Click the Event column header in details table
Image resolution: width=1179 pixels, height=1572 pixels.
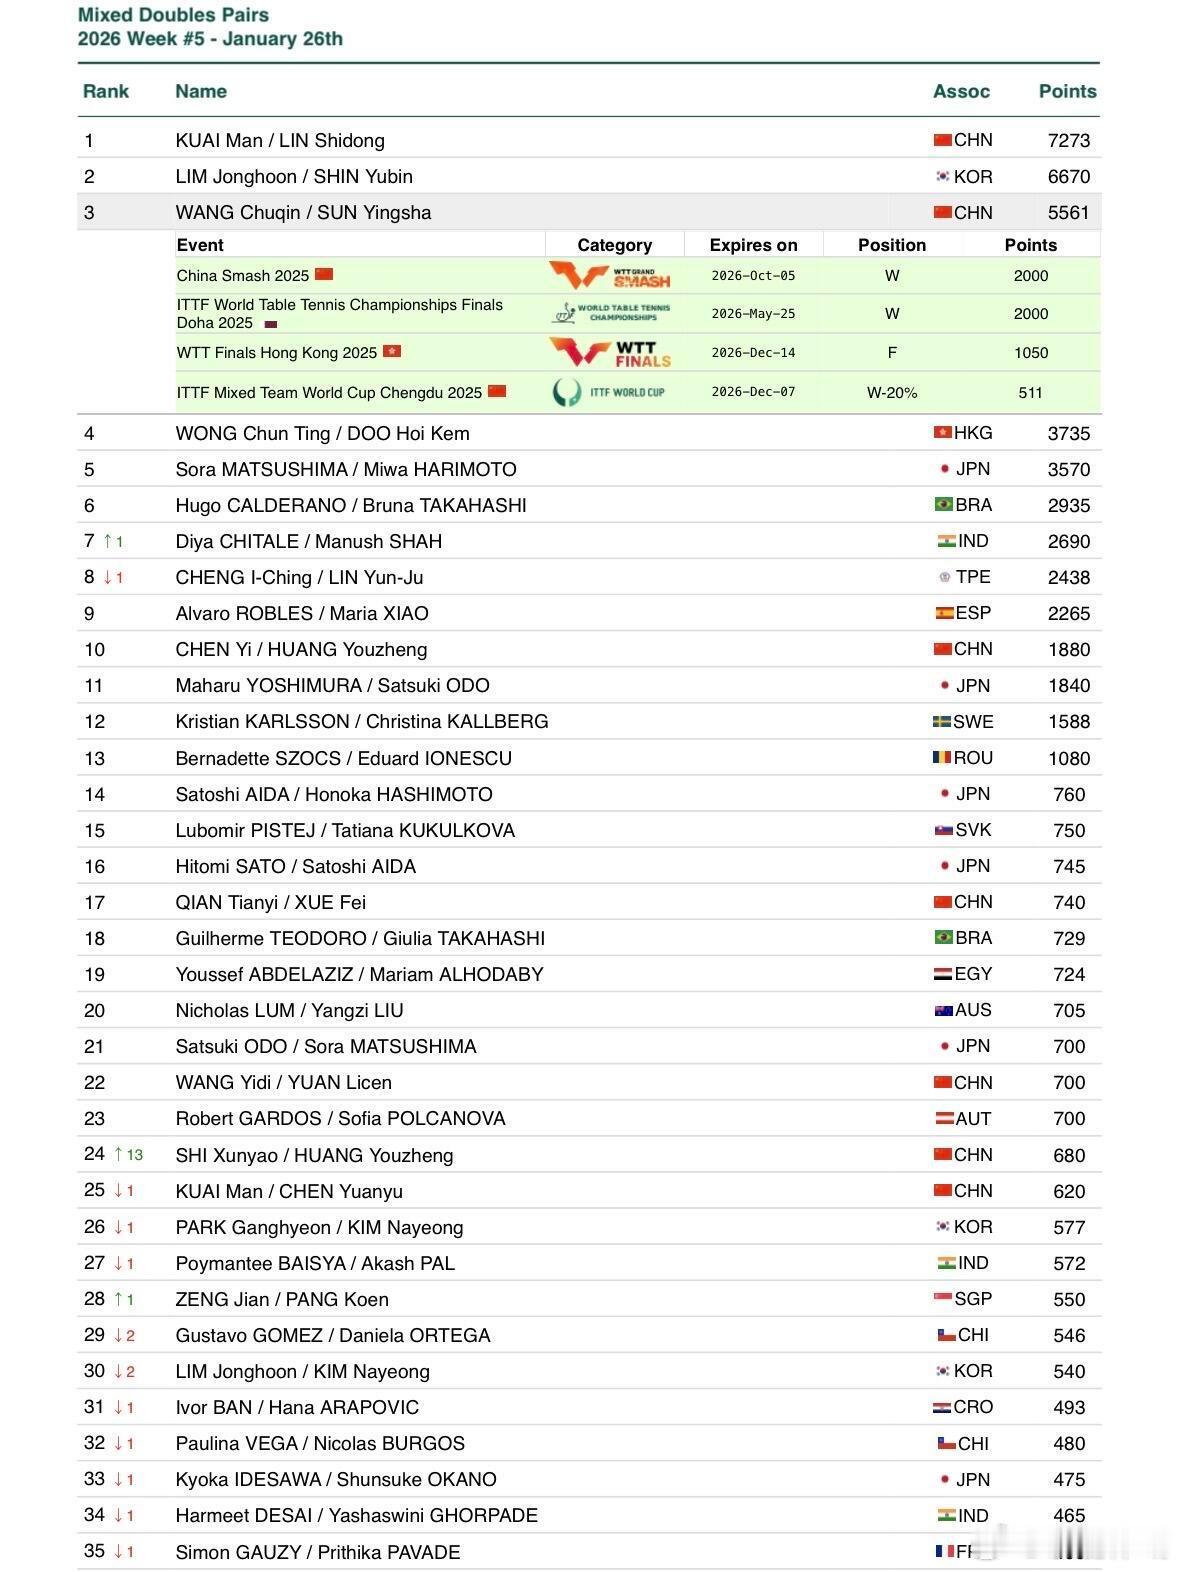point(200,245)
